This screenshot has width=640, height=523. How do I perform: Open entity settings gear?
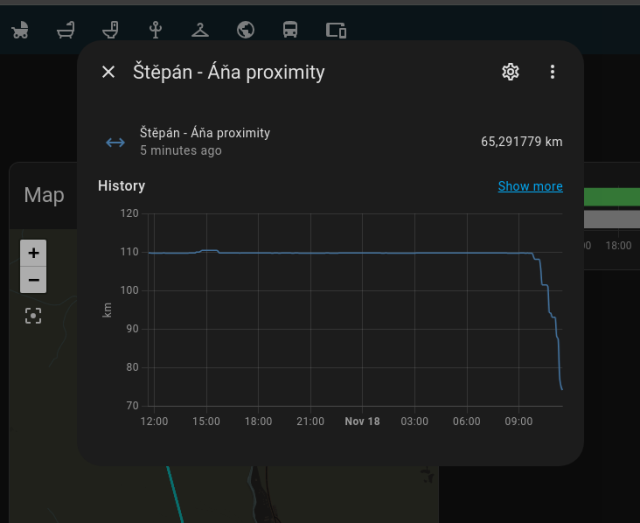coord(510,72)
